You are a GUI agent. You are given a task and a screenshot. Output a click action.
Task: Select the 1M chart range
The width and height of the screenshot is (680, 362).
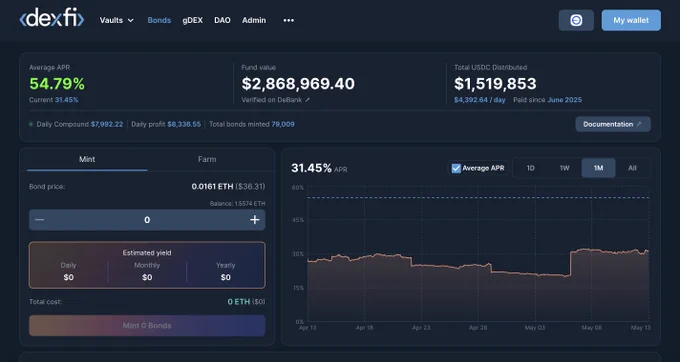(598, 168)
